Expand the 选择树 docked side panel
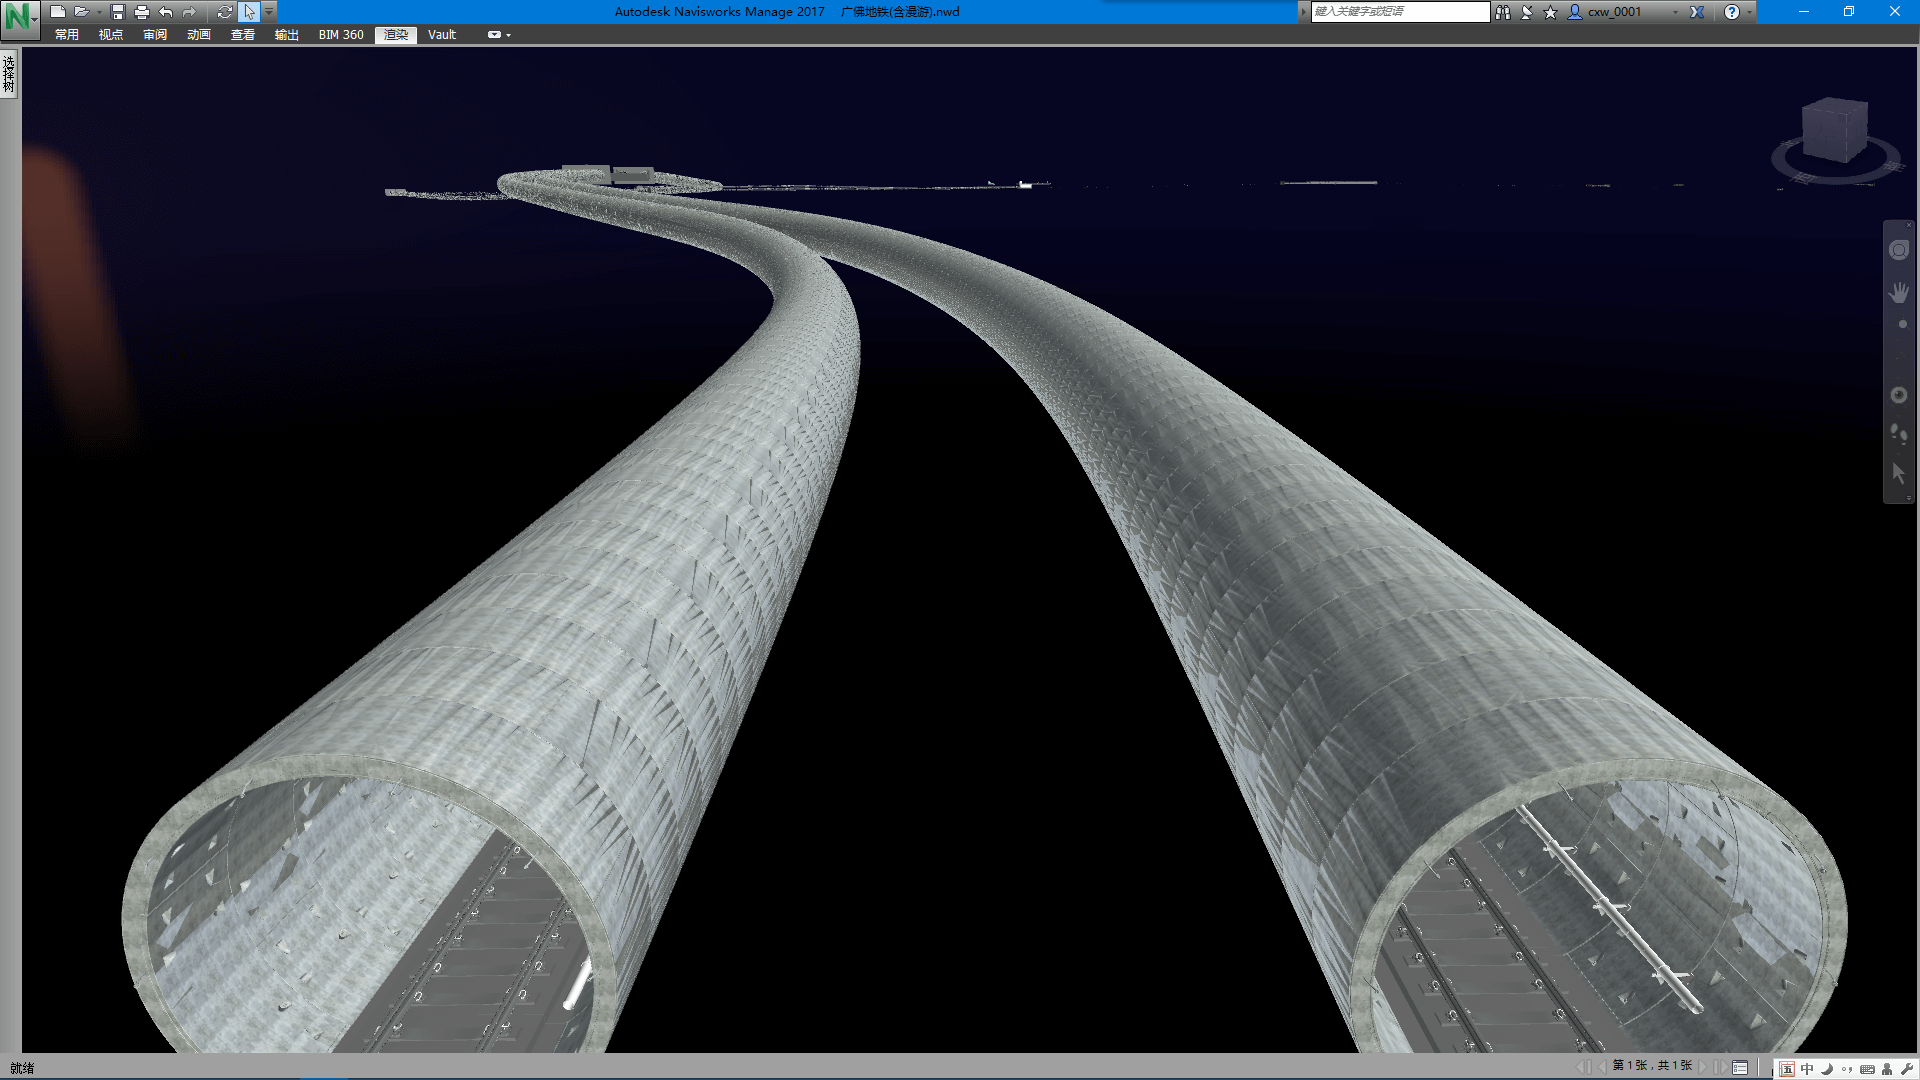Image resolution: width=1920 pixels, height=1080 pixels. tap(9, 74)
